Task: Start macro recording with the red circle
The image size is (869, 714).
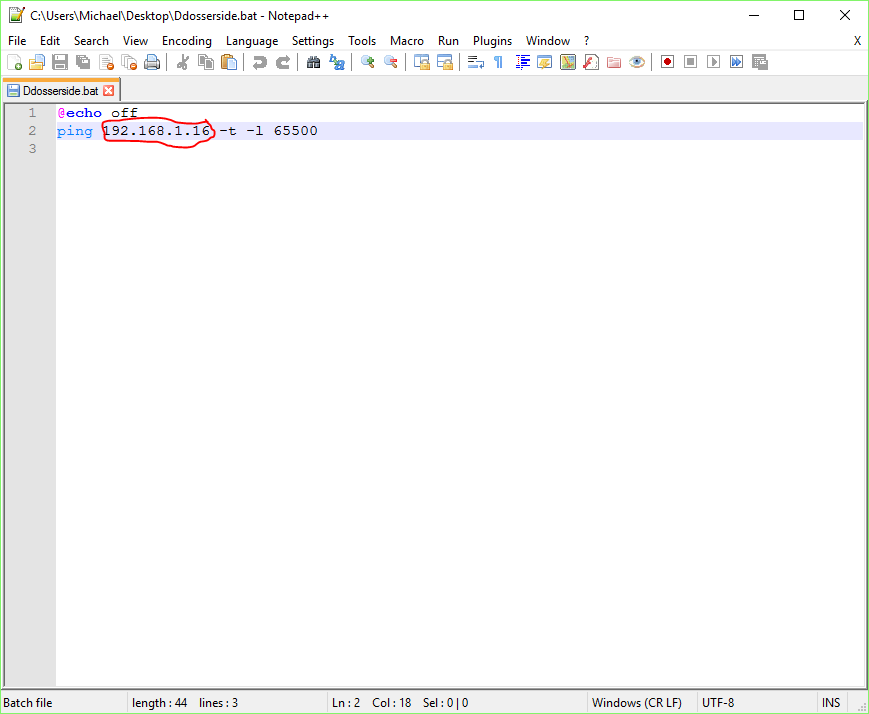Action: pos(667,62)
